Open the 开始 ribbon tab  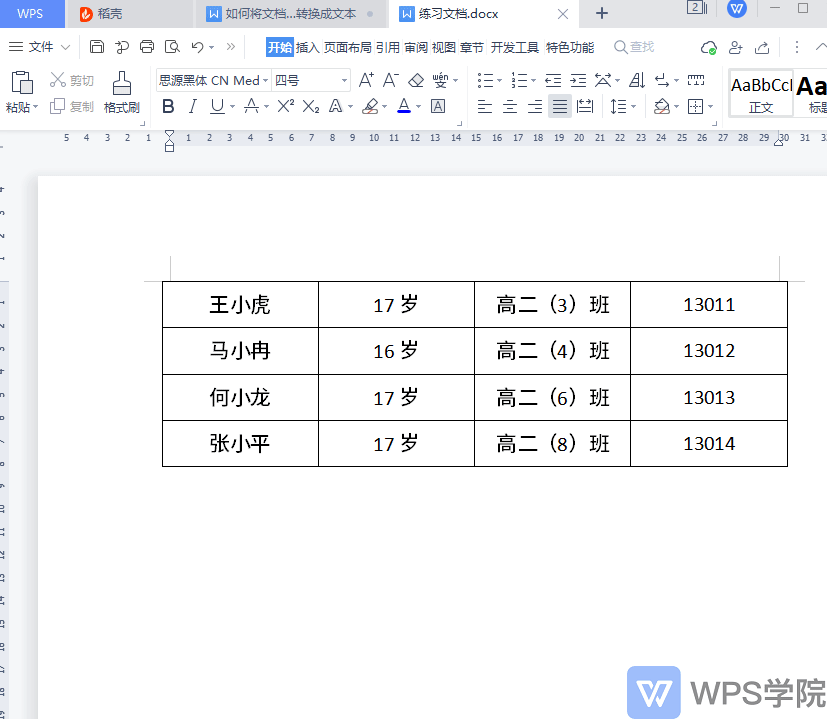[x=280, y=47]
